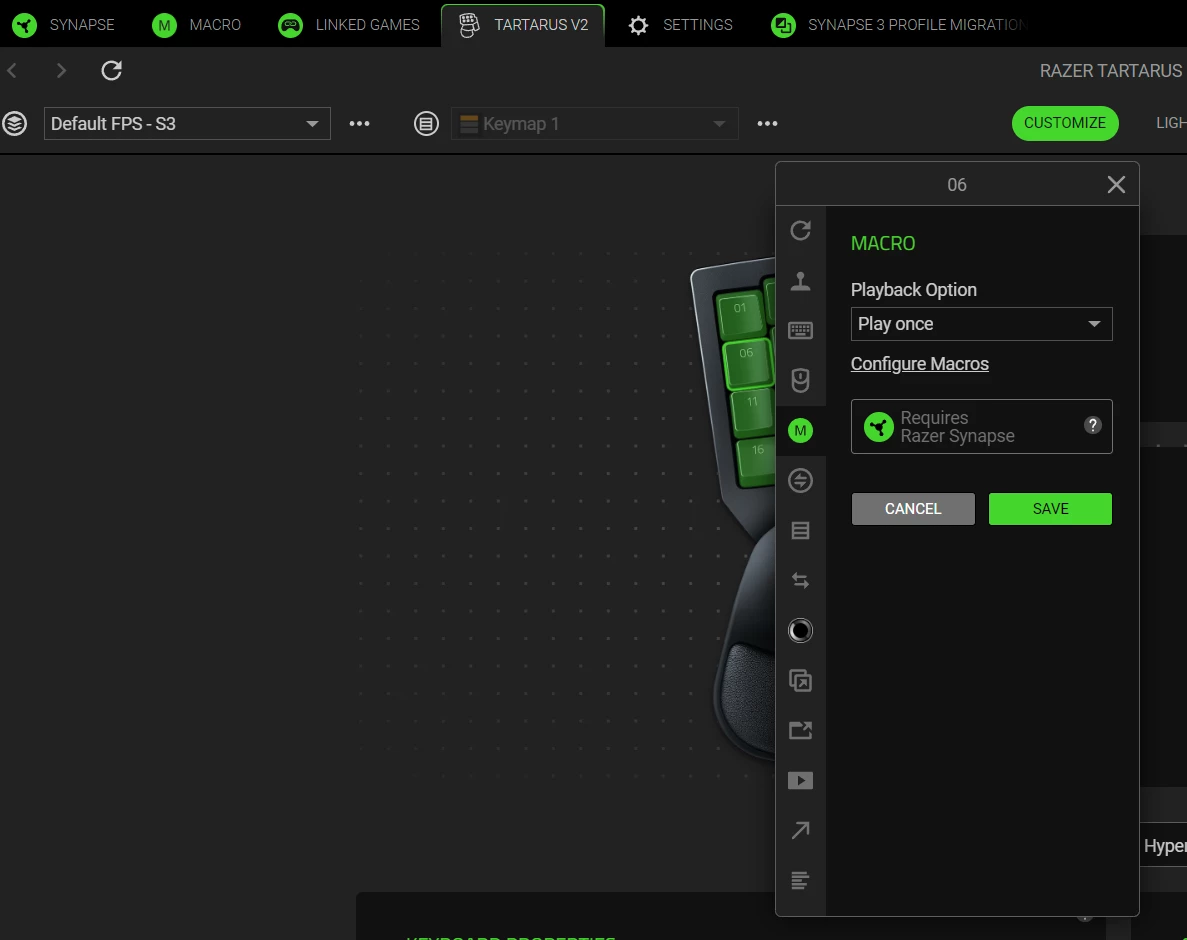Click the profile layers icon
This screenshot has height=940, width=1187.
14,123
